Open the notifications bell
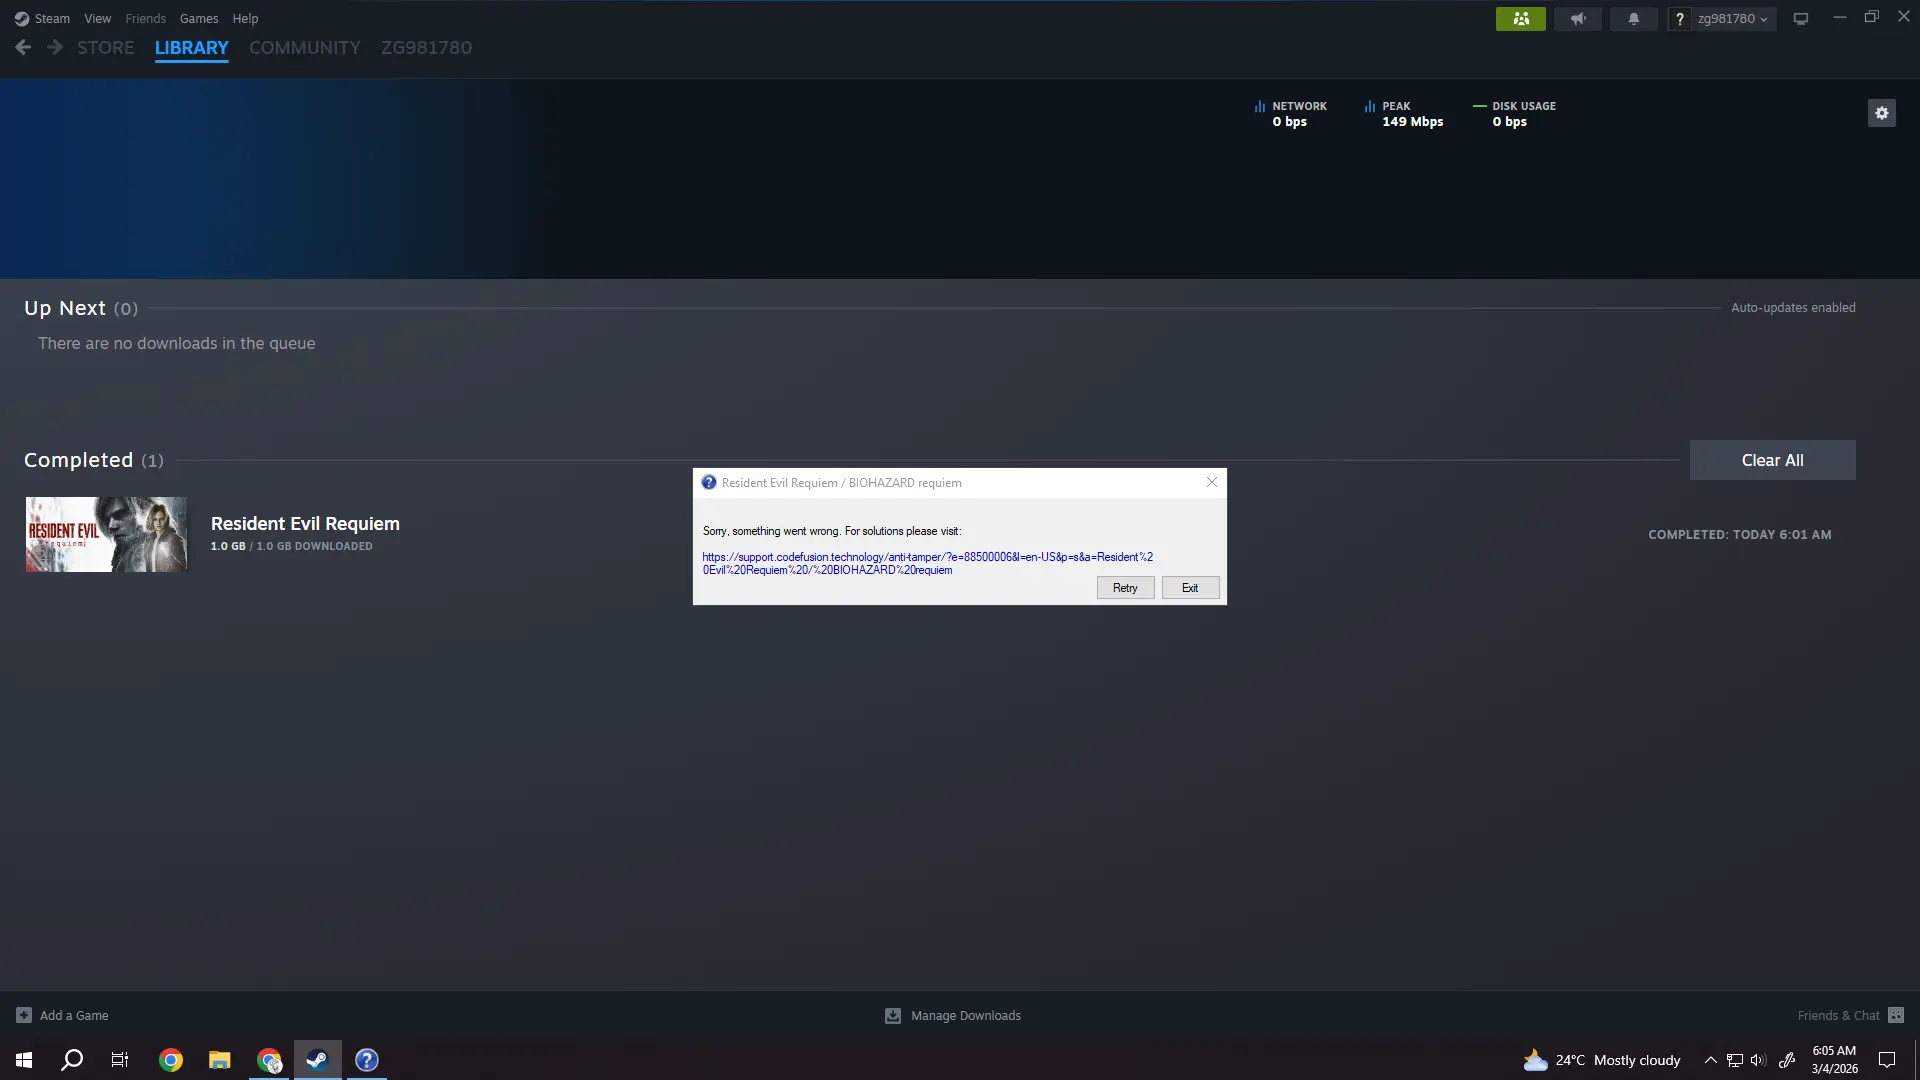Viewport: 1920px width, 1080px height. 1634,18
